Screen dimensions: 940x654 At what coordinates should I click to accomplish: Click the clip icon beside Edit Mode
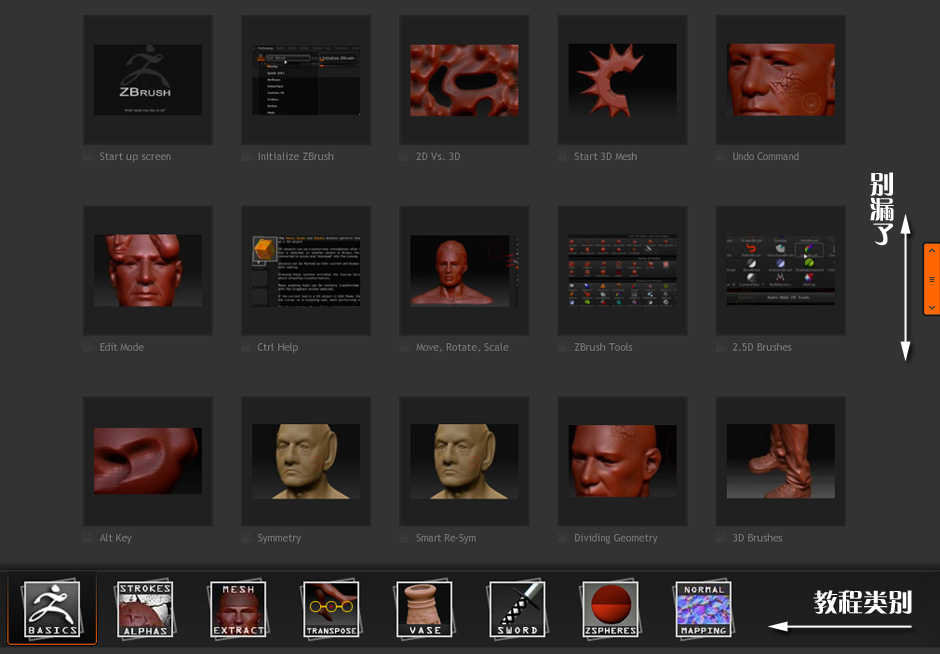[88, 347]
